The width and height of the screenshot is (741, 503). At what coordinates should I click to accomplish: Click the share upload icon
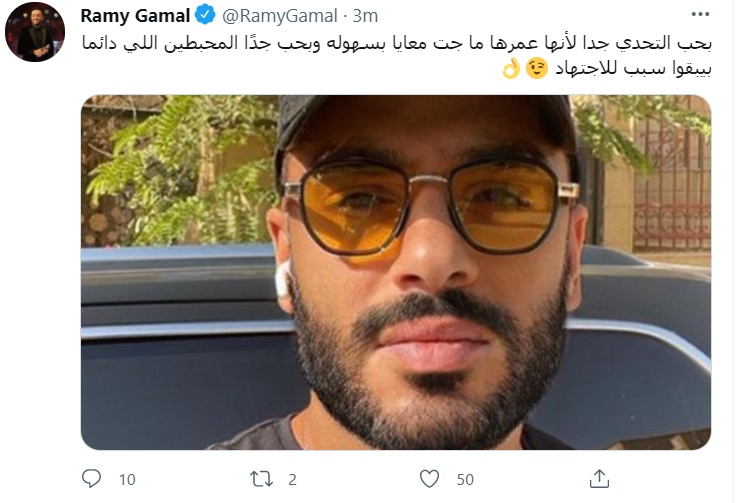click(x=599, y=479)
